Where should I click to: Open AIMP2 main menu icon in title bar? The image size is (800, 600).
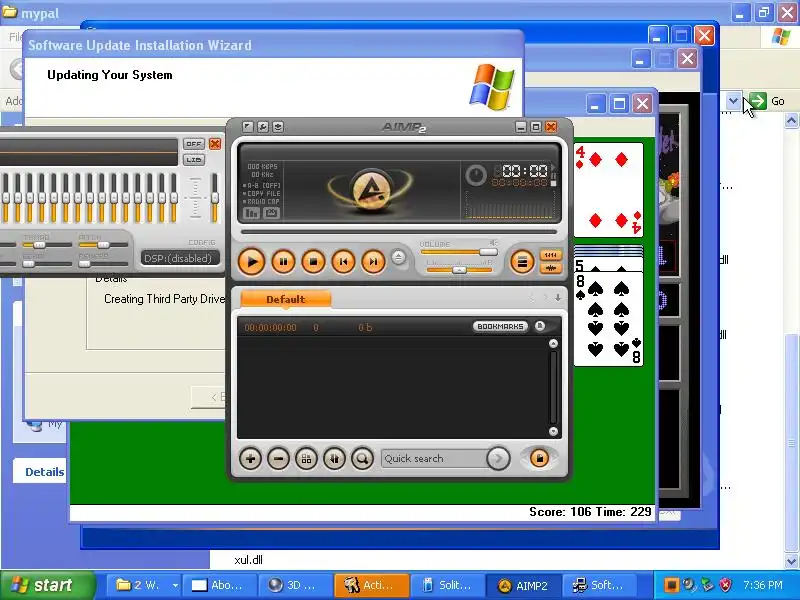pos(248,127)
